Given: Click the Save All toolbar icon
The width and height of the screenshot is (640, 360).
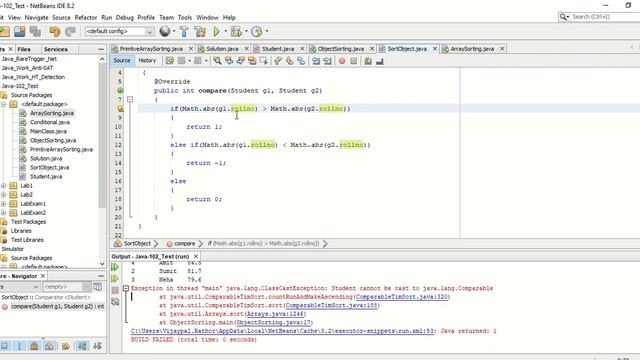Looking at the screenshot, I should click(35, 31).
